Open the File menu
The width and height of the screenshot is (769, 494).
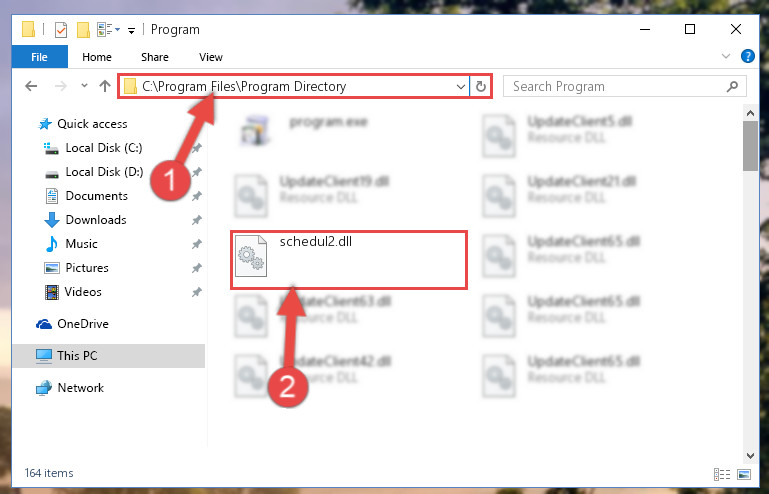(x=39, y=57)
